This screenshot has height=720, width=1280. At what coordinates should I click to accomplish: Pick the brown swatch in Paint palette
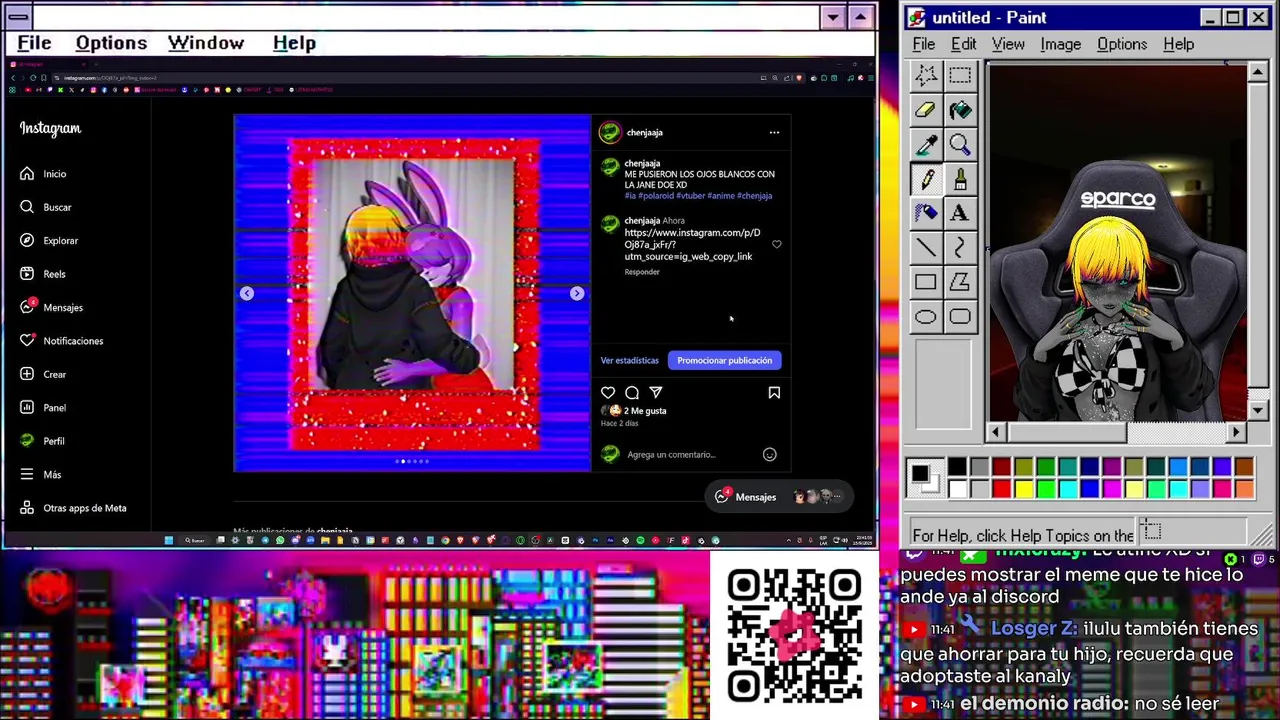pos(1243,467)
